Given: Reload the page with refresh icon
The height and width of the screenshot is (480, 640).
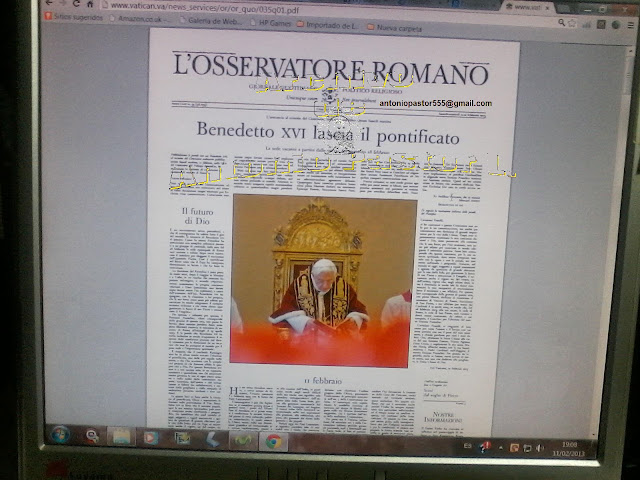Looking at the screenshot, I should point(76,4).
